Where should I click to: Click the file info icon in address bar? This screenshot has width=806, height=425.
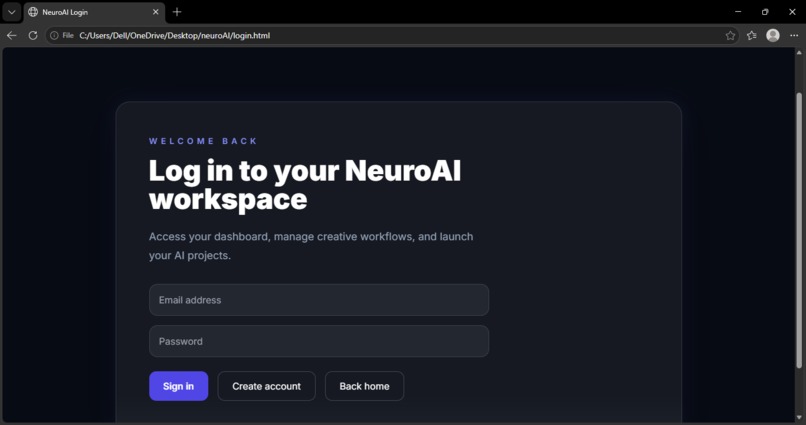tap(54, 35)
